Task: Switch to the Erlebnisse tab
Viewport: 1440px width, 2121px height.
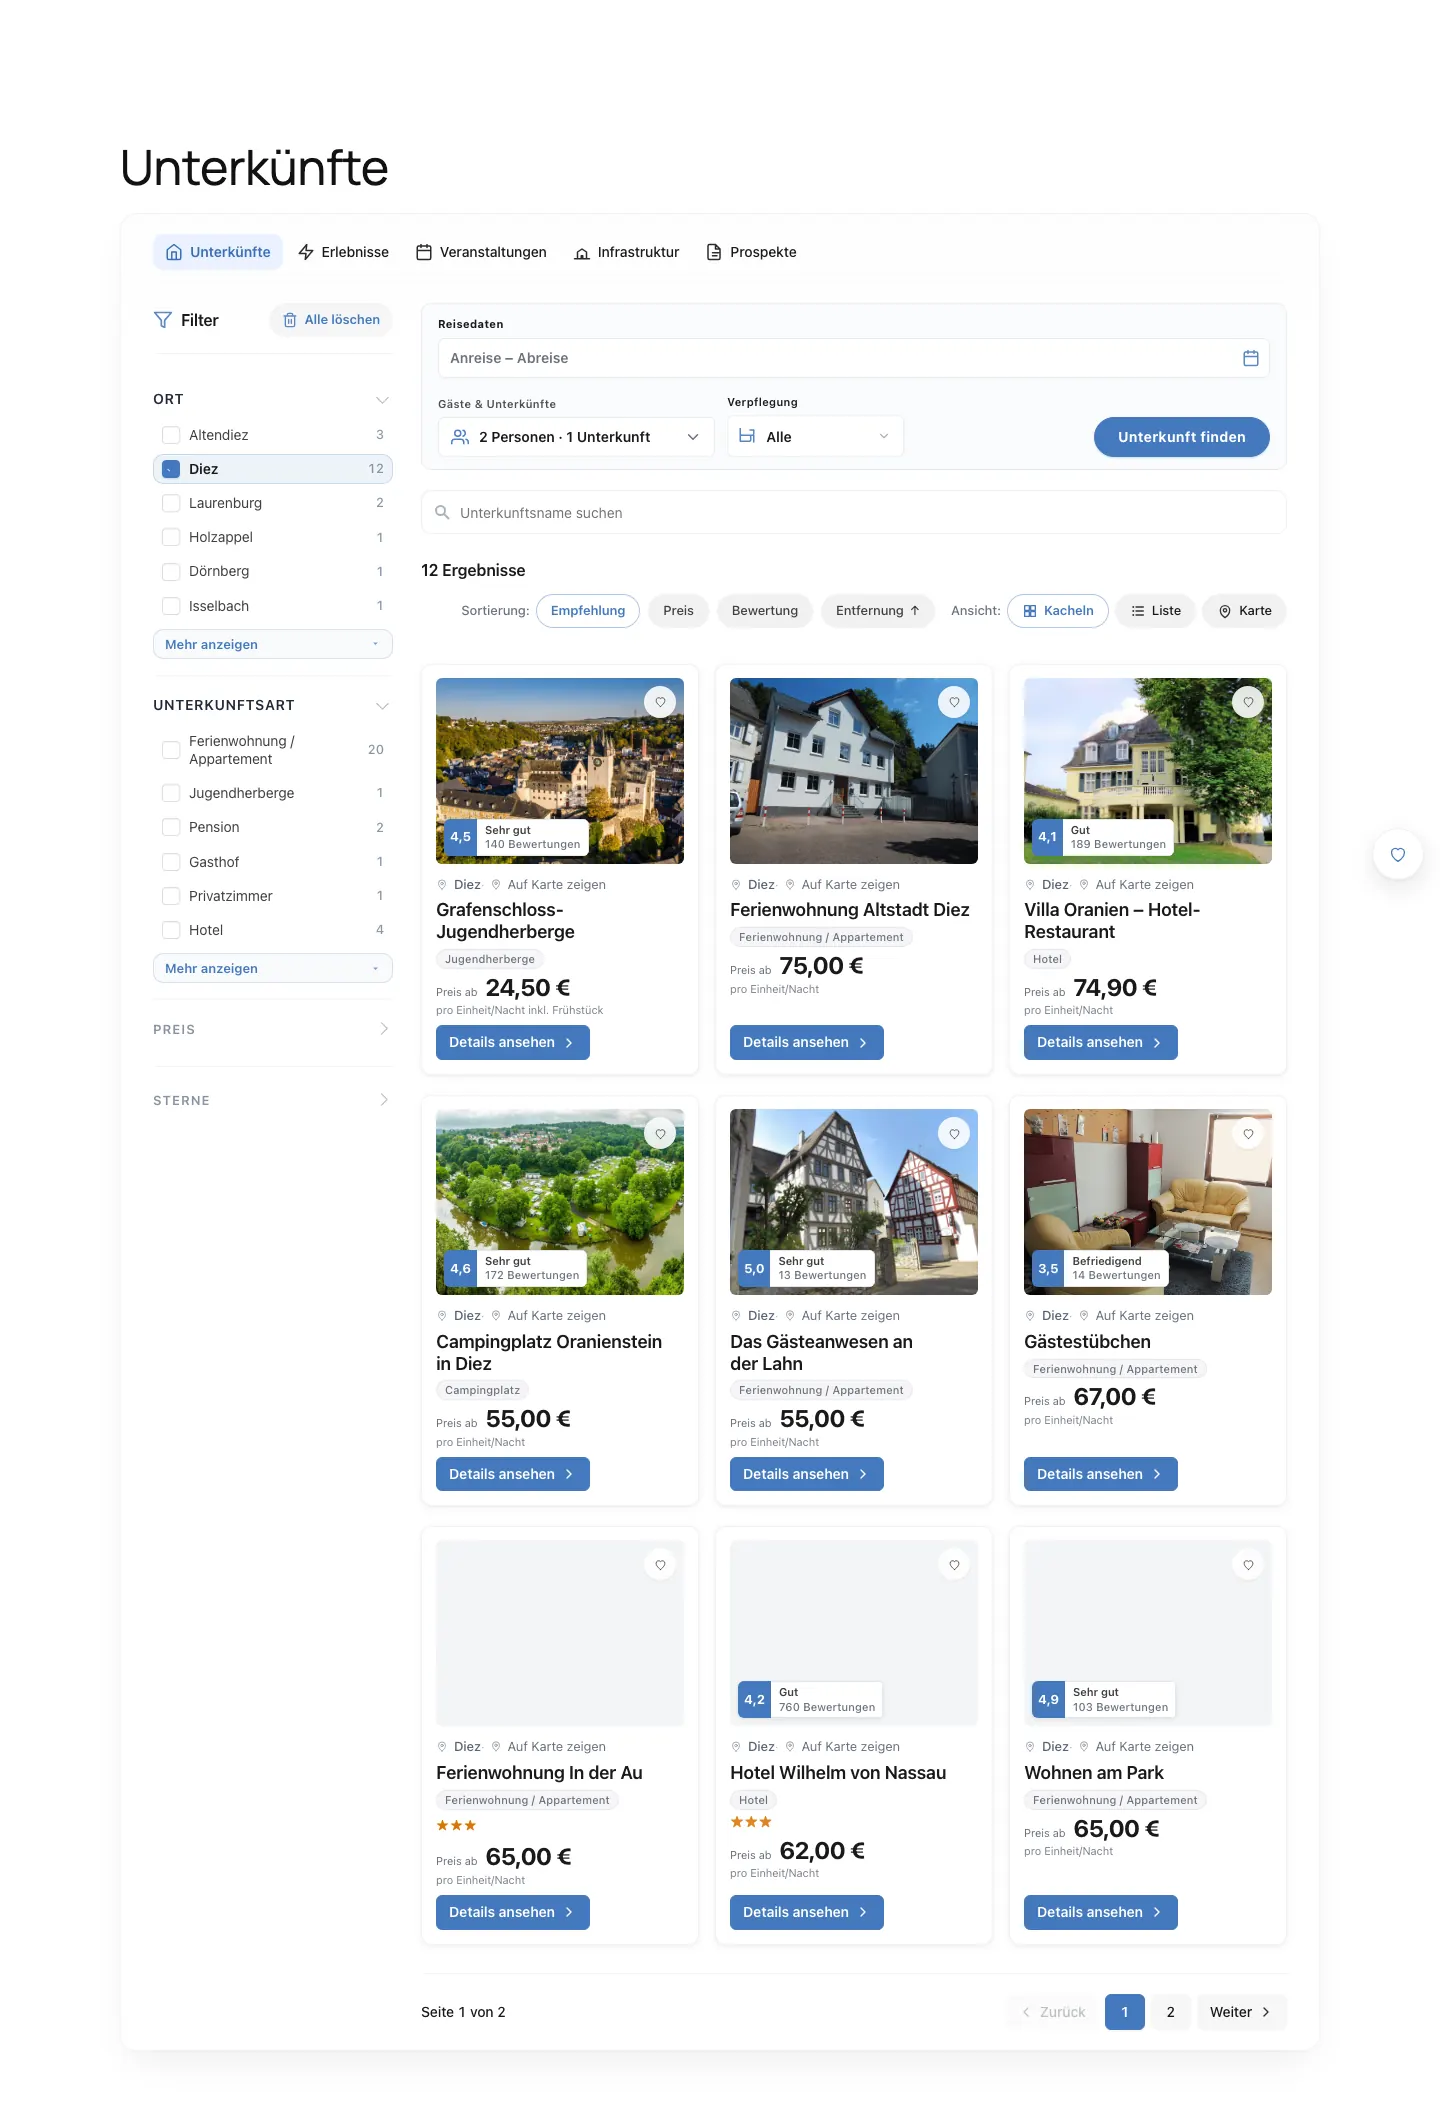Action: [x=343, y=252]
